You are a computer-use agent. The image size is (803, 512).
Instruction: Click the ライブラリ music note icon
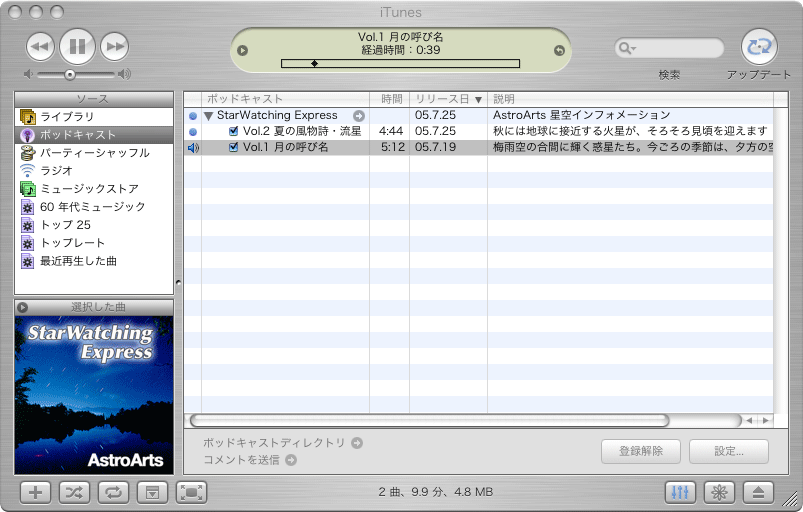click(28, 117)
